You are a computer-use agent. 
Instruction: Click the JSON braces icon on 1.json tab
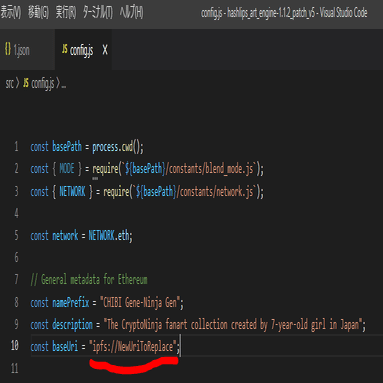pos(8,49)
